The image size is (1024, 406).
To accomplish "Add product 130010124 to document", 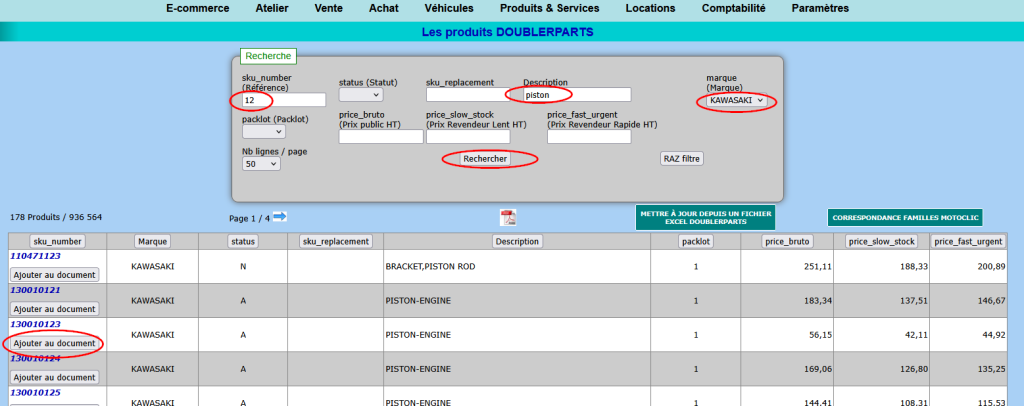I will tap(55, 377).
